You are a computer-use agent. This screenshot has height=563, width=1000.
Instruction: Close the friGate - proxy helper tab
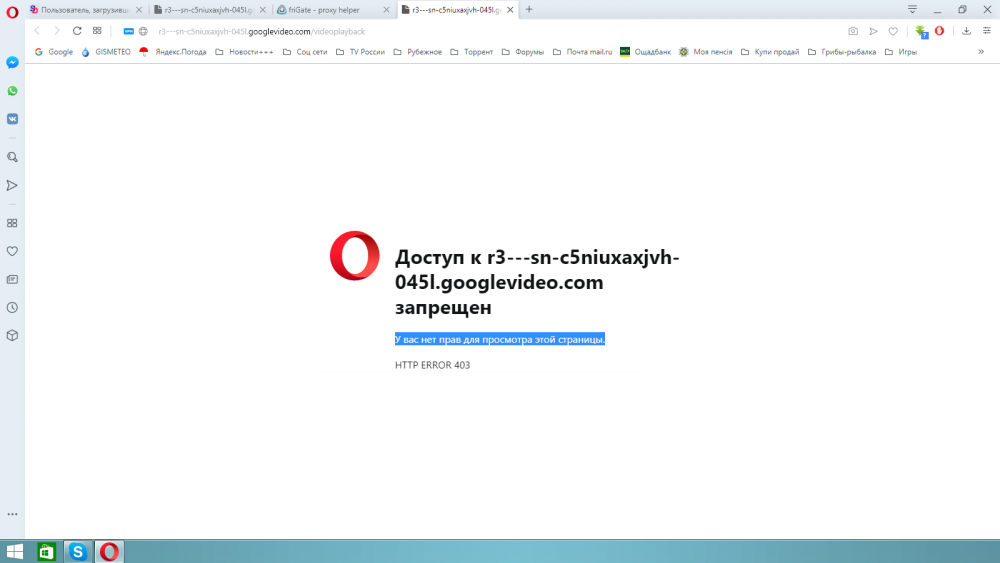pos(386,10)
